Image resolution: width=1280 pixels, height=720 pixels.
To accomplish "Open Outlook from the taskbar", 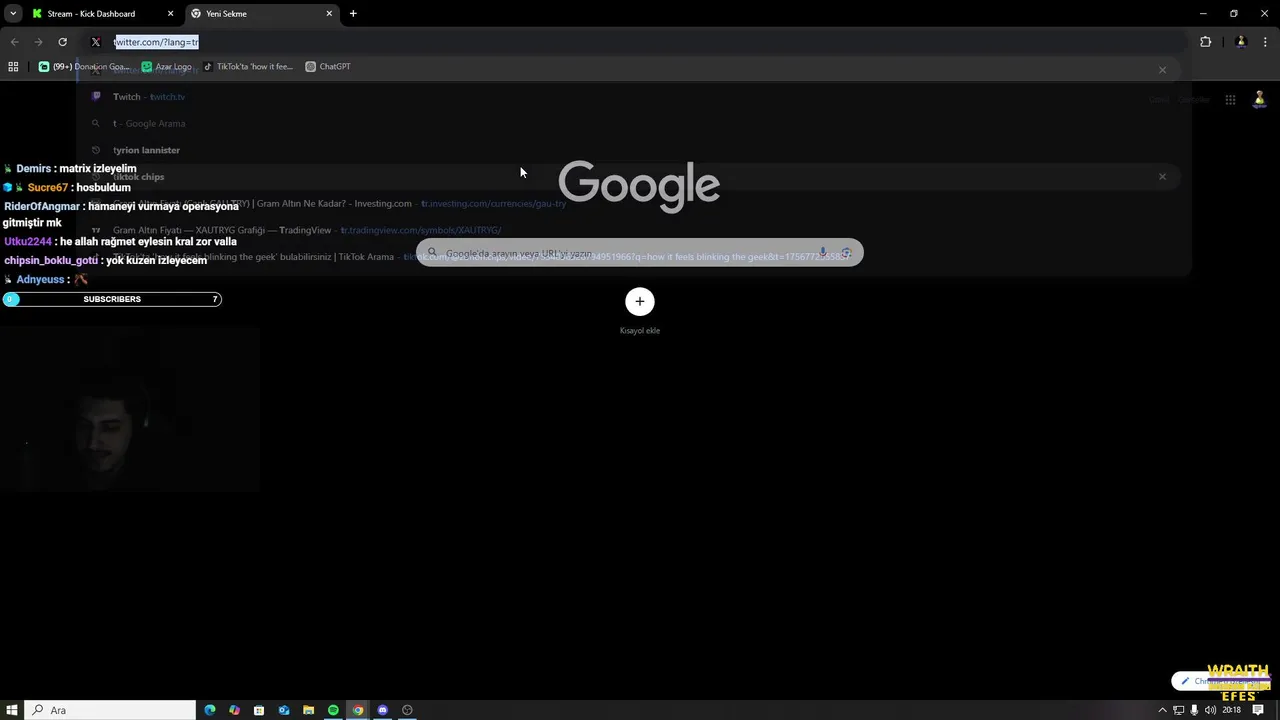I will pos(284,710).
